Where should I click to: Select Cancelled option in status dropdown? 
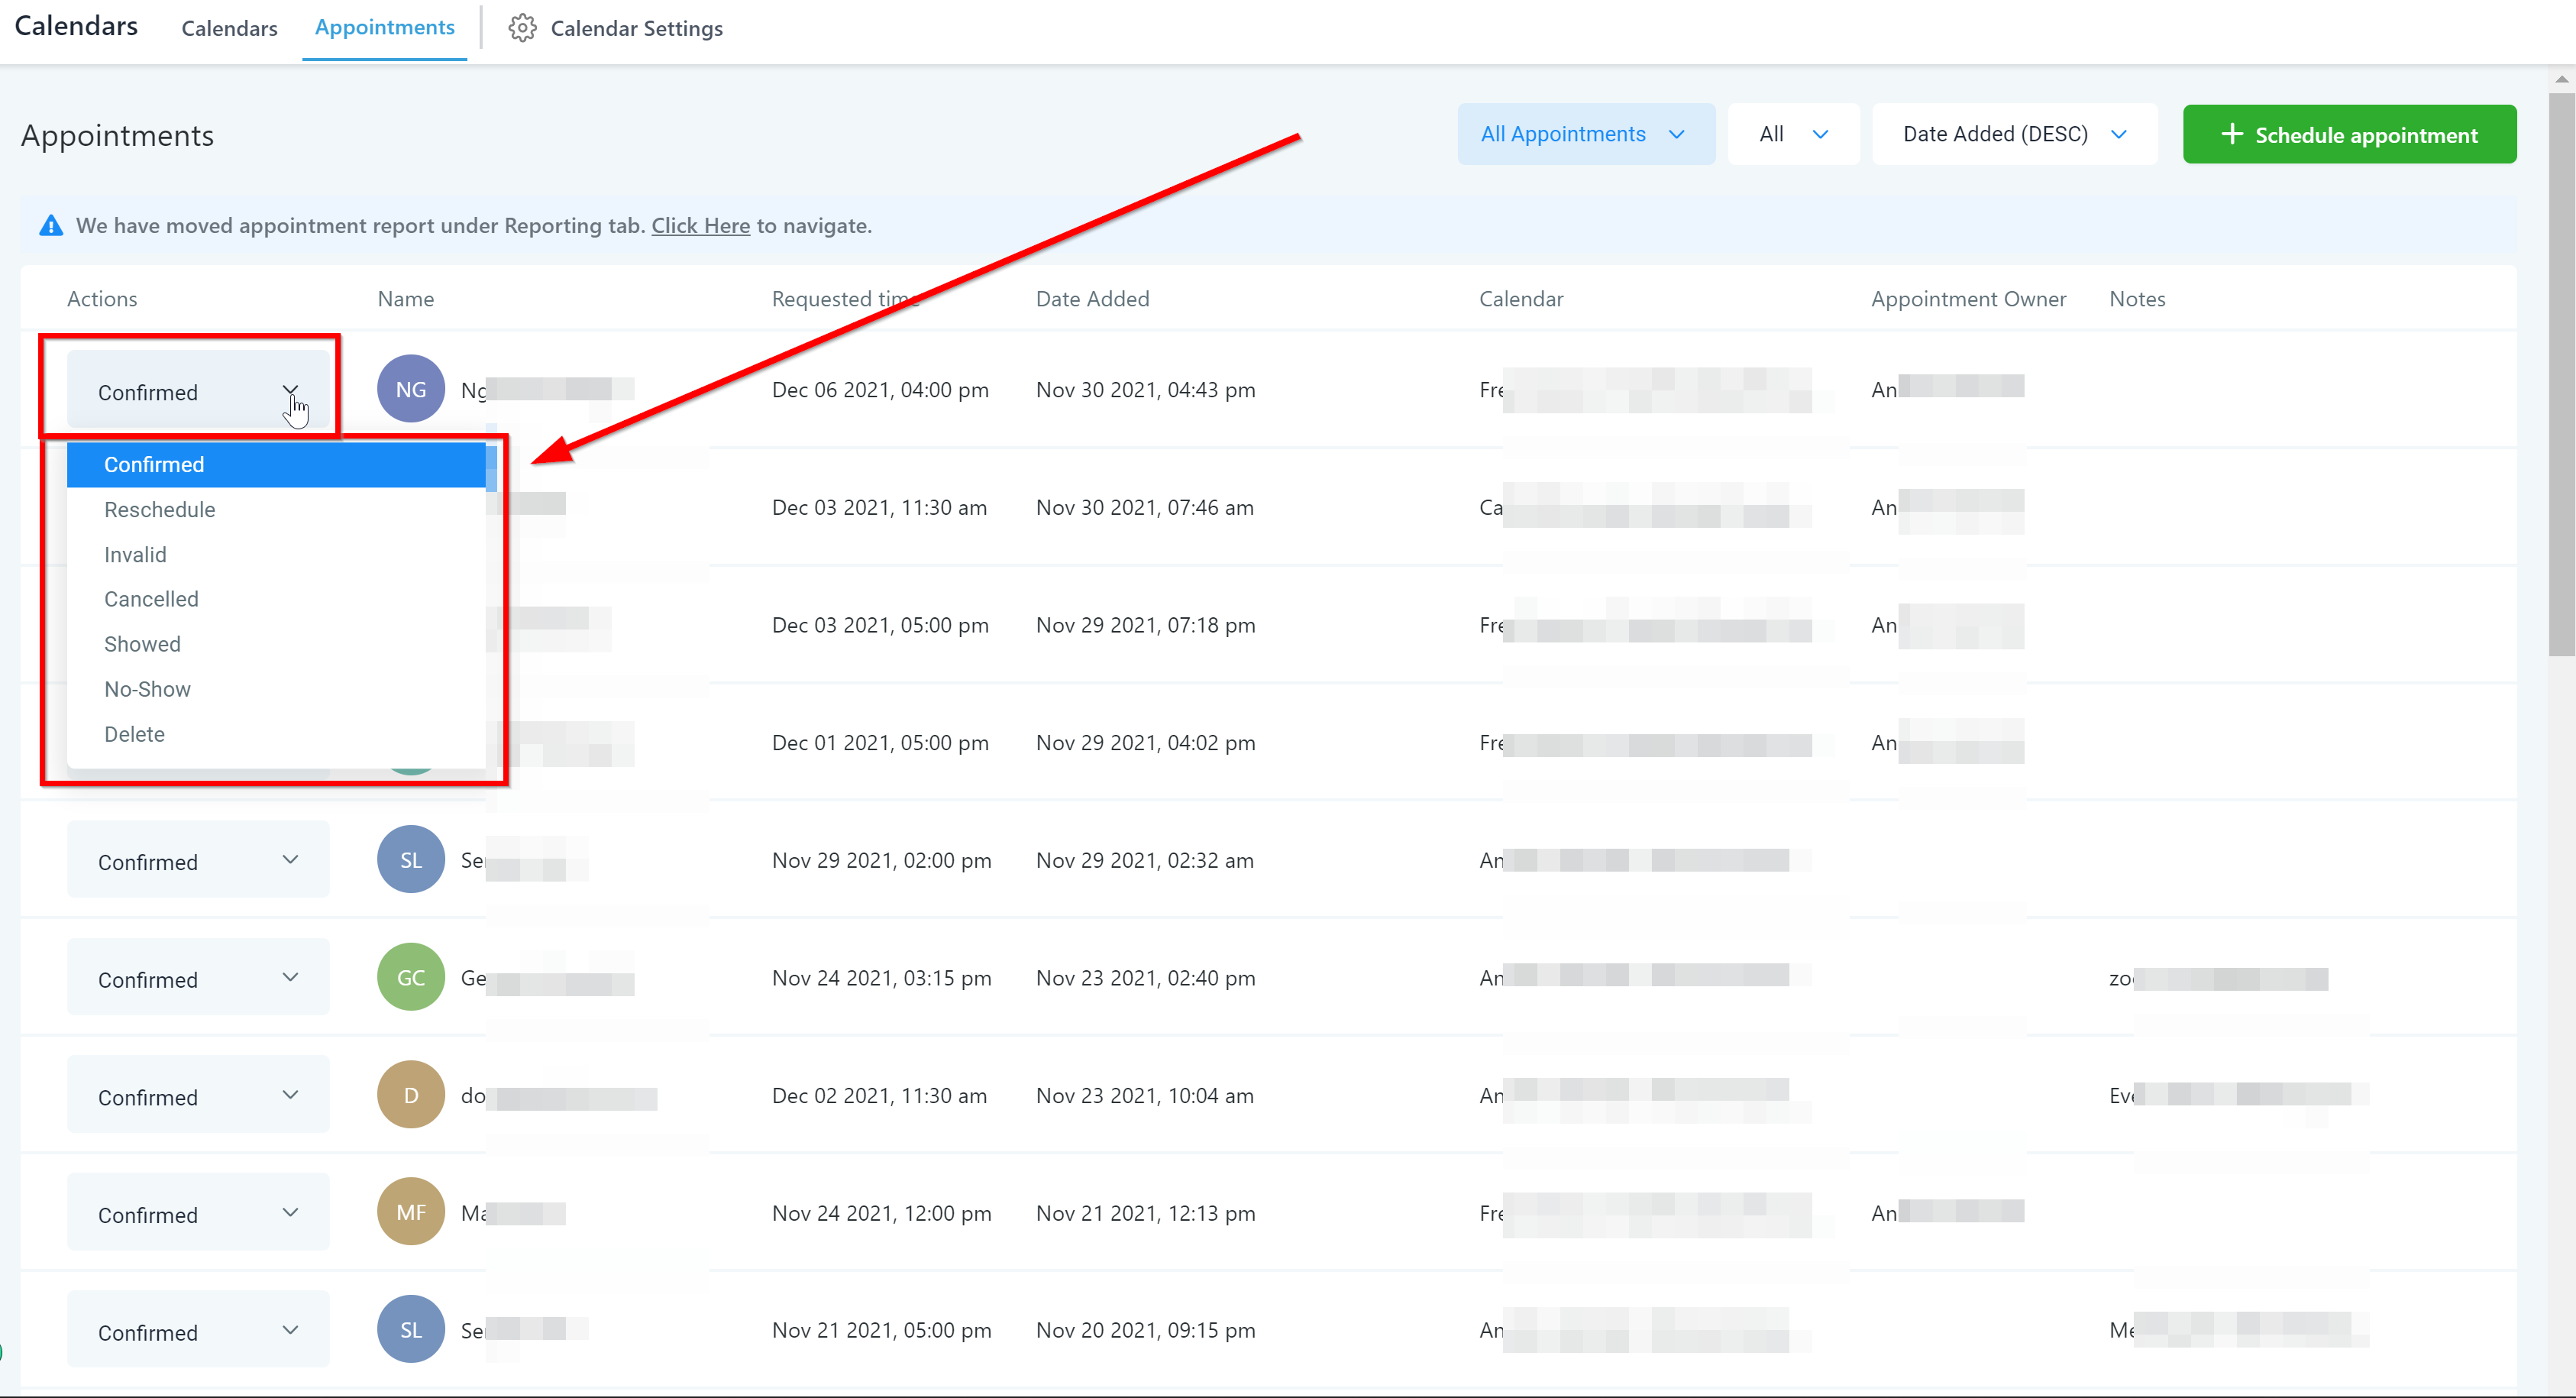[151, 599]
